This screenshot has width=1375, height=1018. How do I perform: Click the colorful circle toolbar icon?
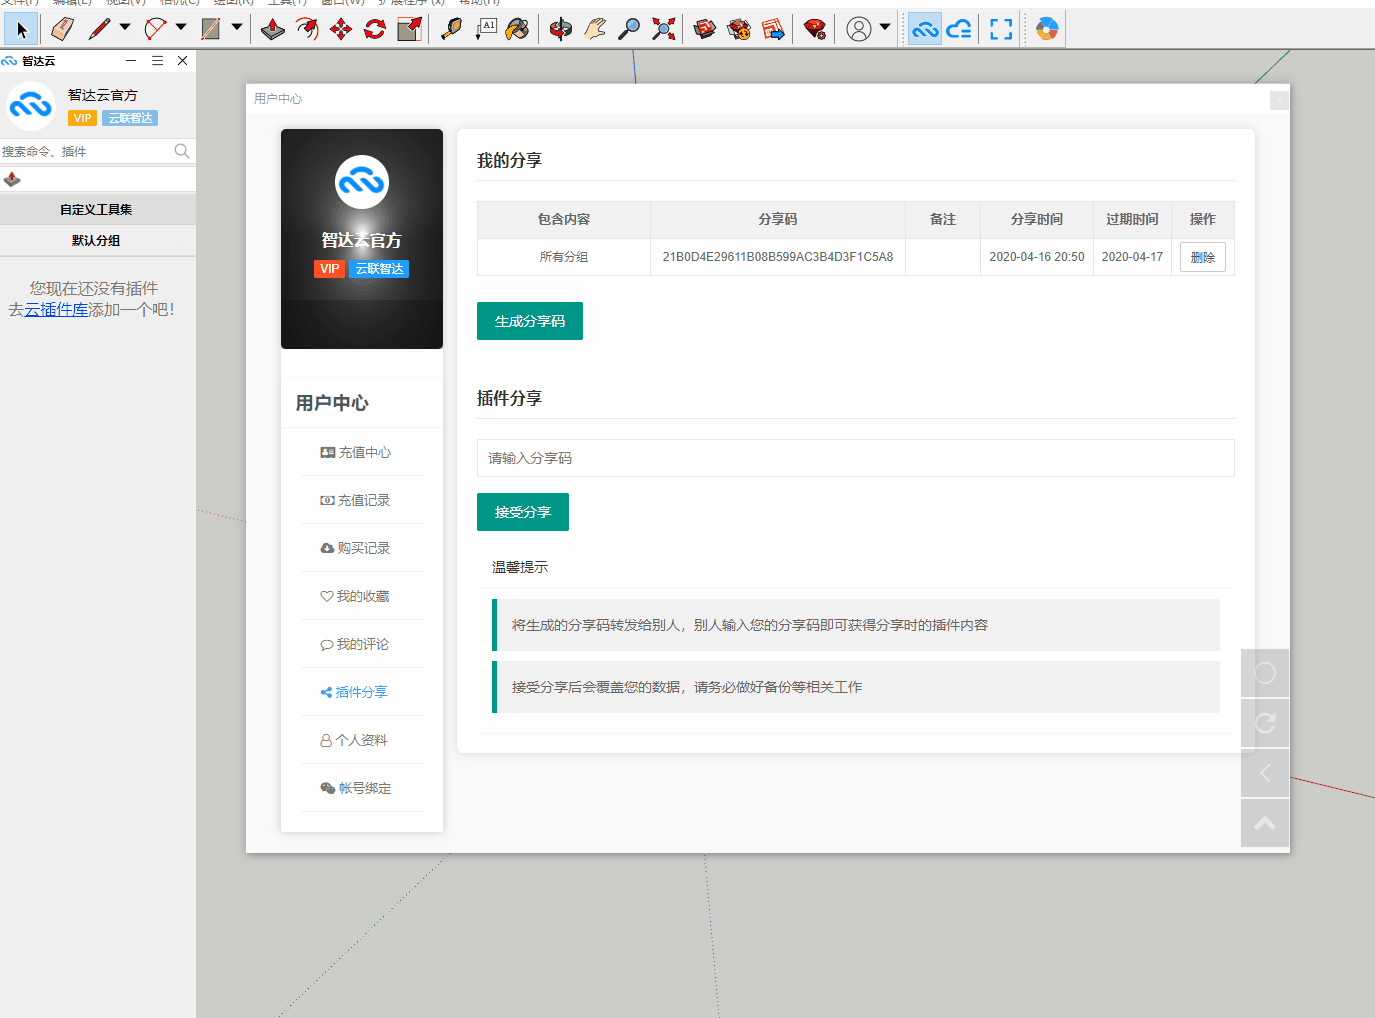click(1047, 29)
